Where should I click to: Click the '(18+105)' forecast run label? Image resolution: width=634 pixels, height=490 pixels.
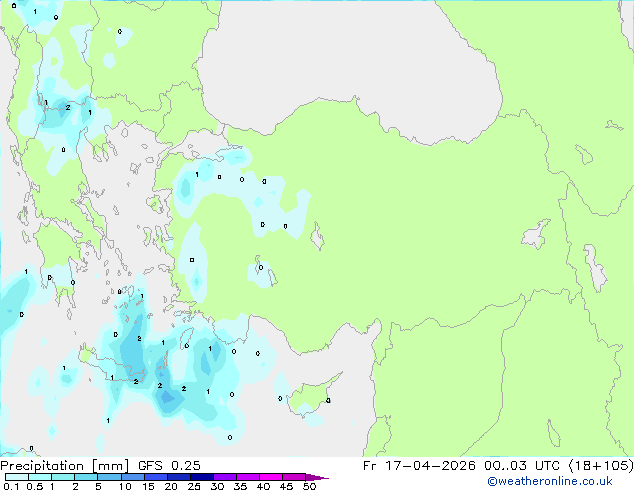[601, 466]
